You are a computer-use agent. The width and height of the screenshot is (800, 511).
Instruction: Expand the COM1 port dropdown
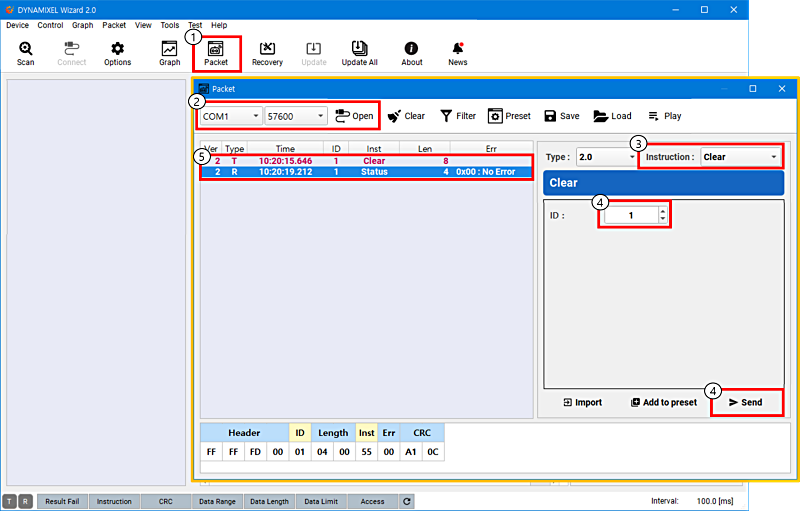[231, 116]
